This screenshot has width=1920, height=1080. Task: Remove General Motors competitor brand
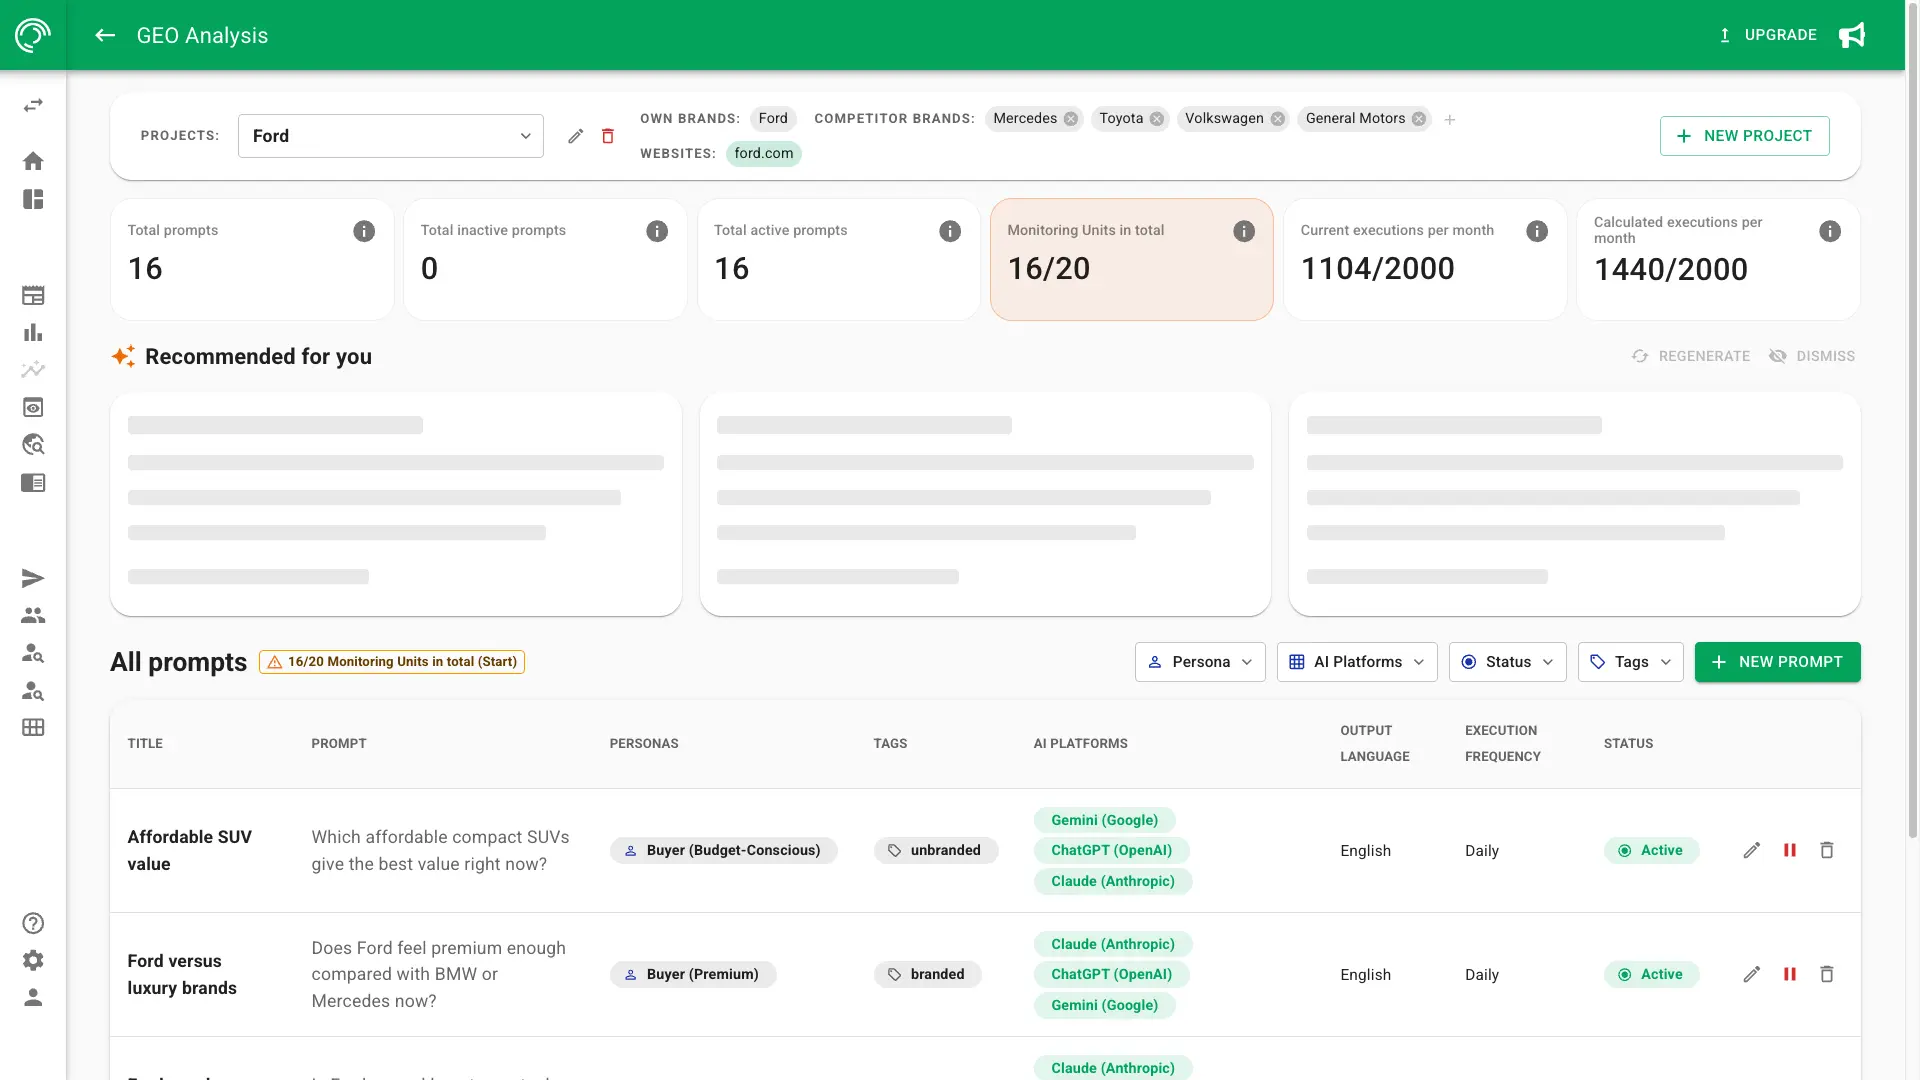(x=1418, y=119)
